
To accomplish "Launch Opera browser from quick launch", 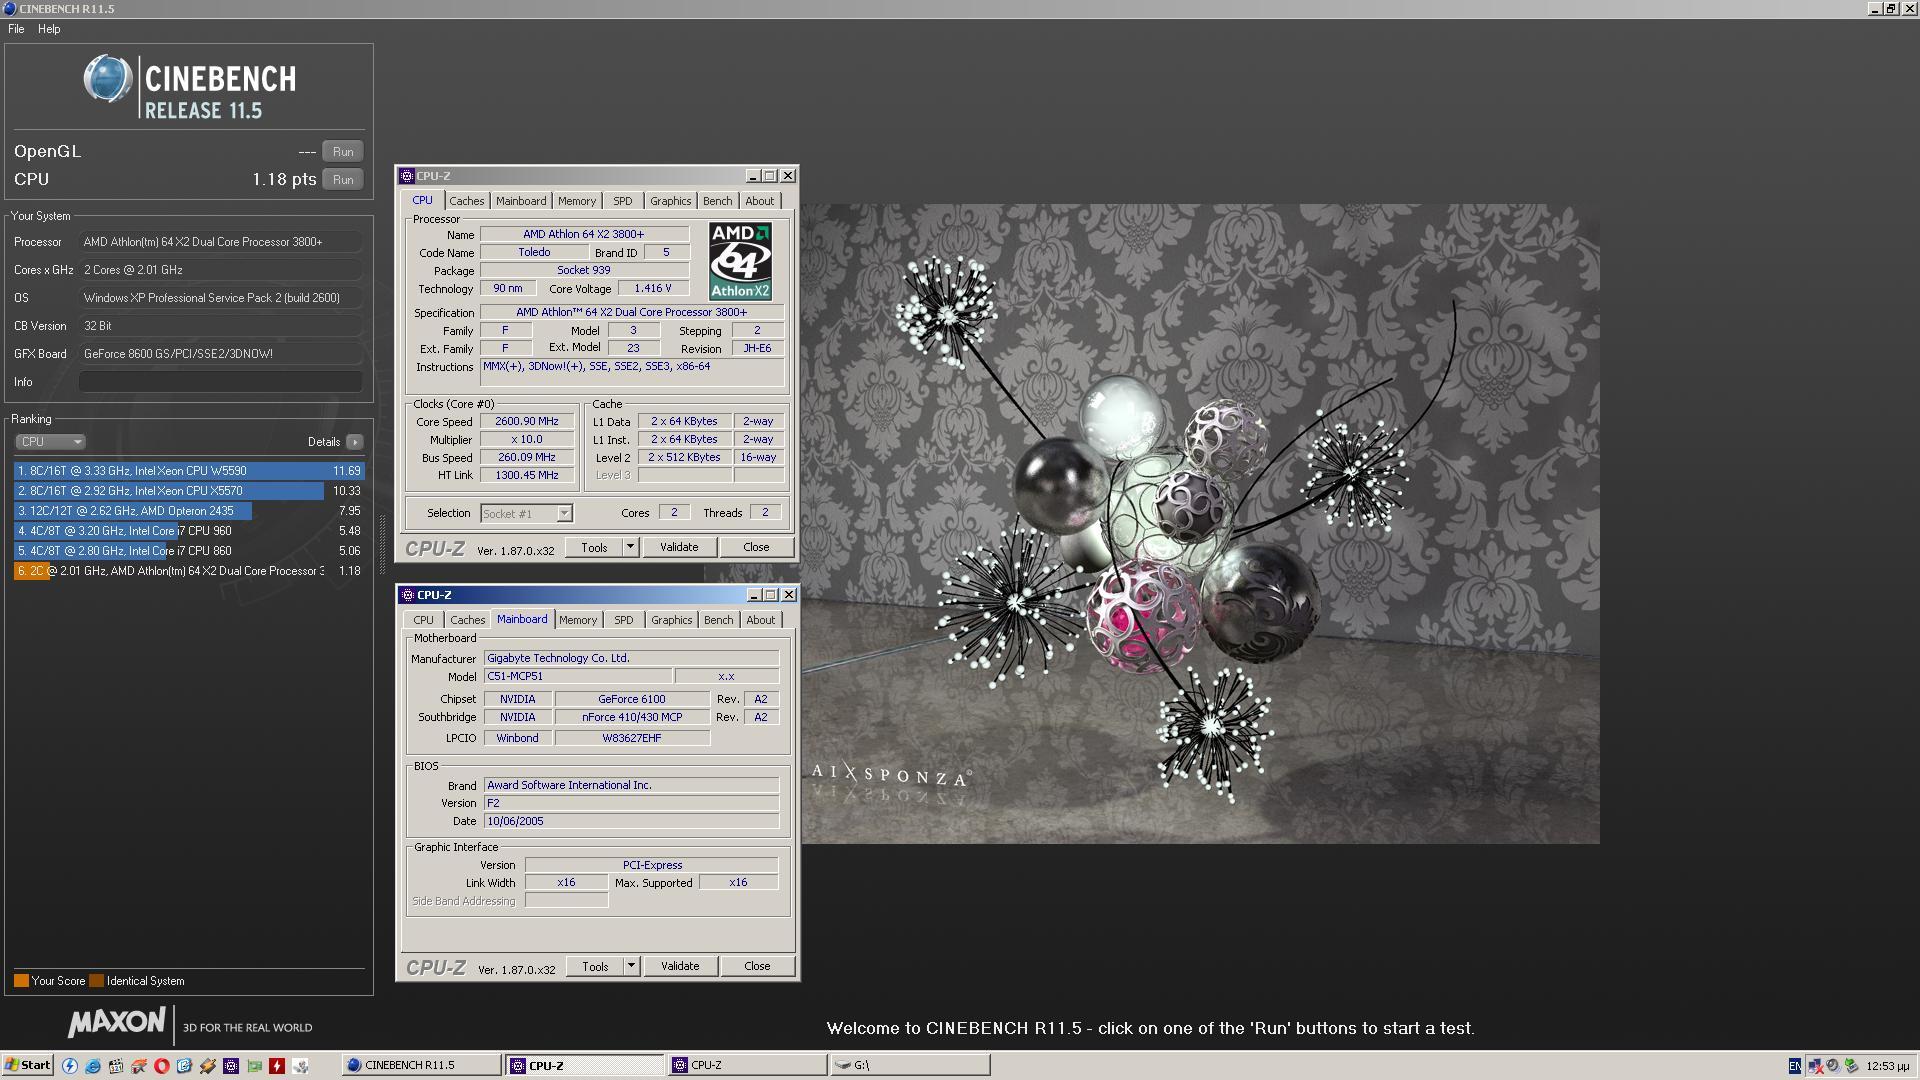I will (161, 1066).
